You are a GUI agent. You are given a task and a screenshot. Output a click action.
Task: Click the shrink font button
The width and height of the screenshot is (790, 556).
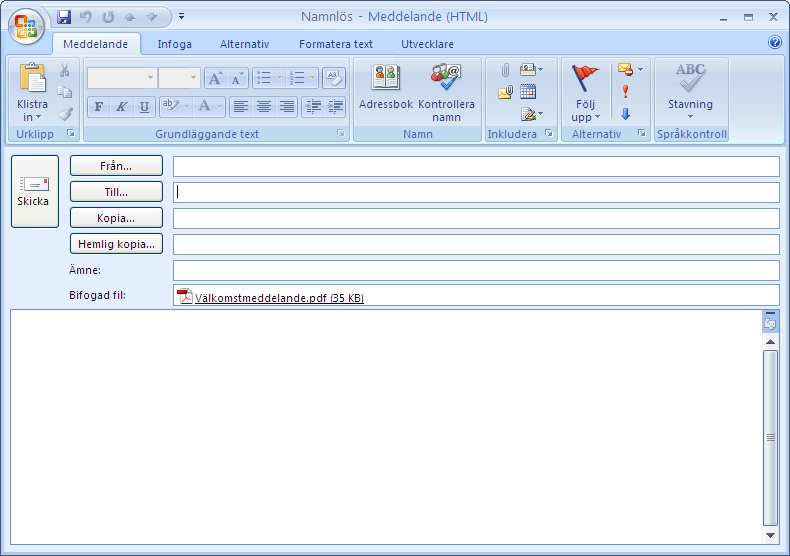(237, 78)
